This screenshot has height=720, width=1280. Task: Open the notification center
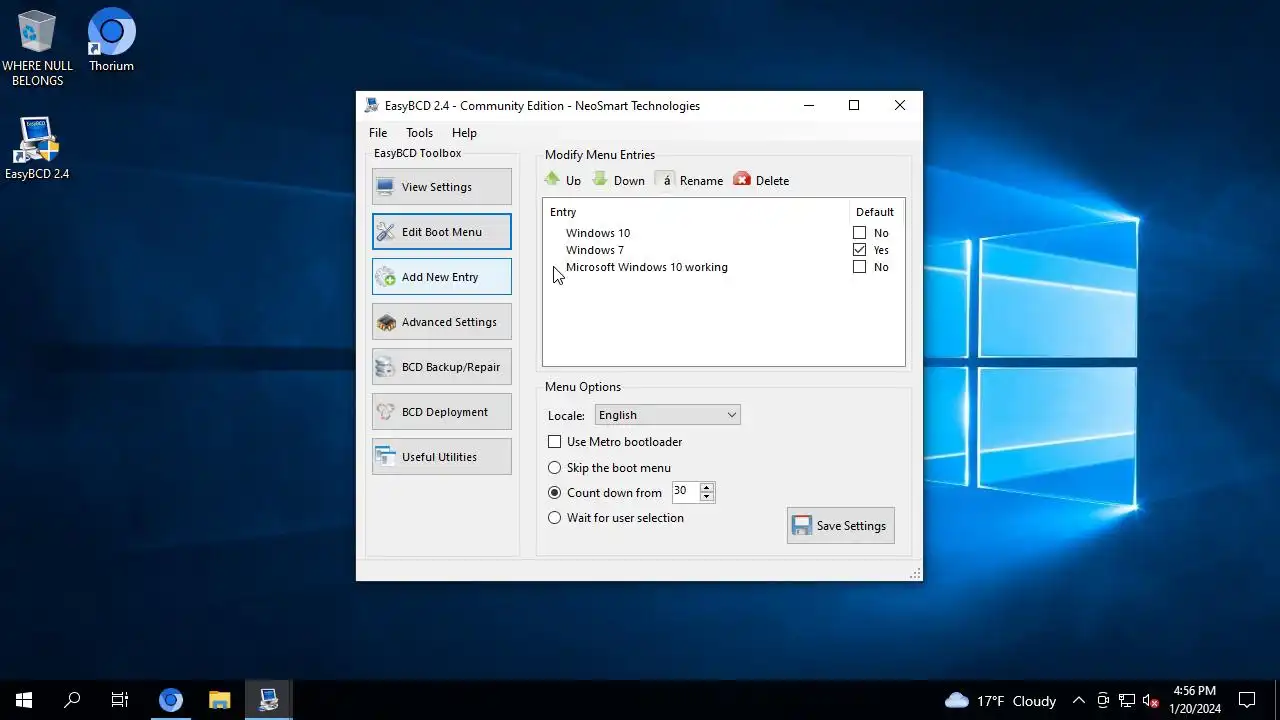[x=1247, y=700]
